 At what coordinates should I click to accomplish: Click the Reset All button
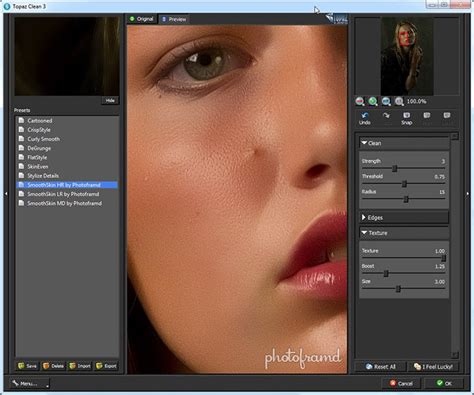380,367
